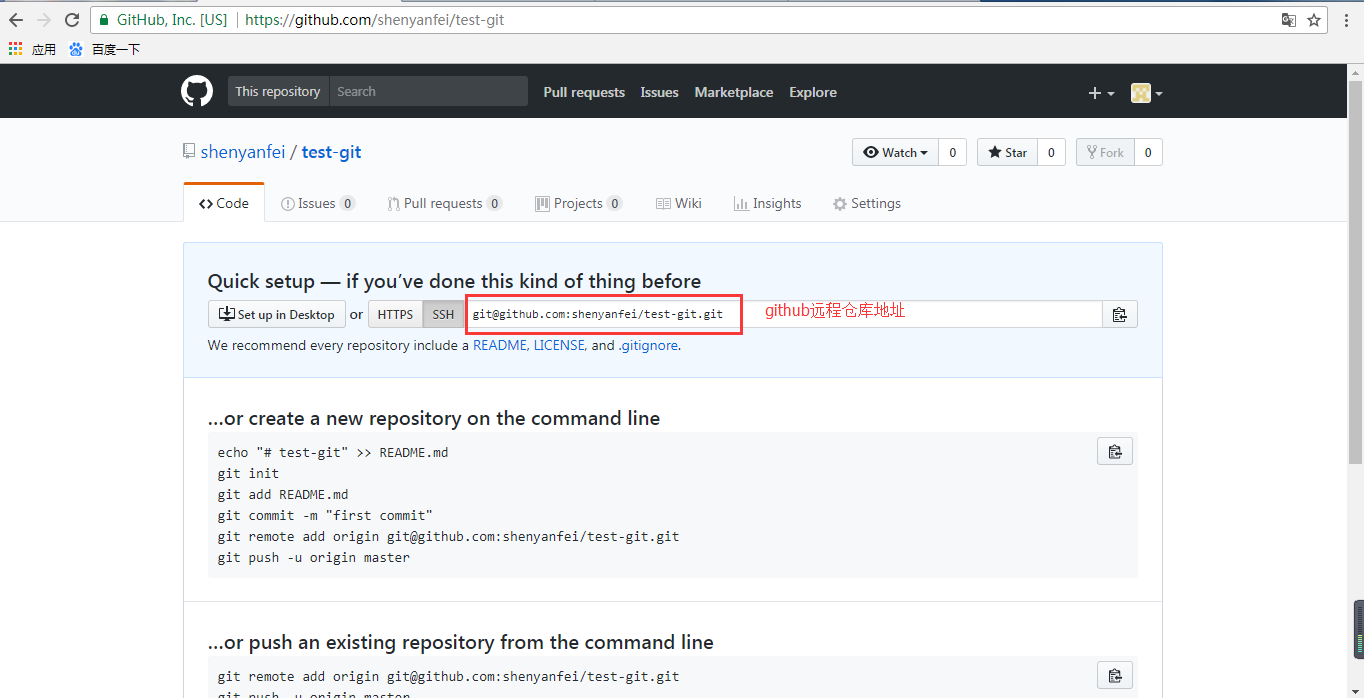Click the 'git init' command line
This screenshot has height=698, width=1364.
248,473
